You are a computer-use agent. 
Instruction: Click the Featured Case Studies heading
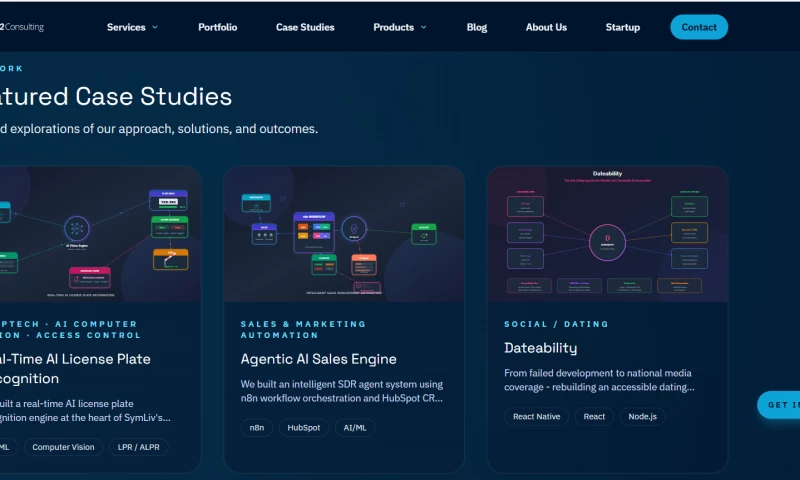tap(116, 96)
